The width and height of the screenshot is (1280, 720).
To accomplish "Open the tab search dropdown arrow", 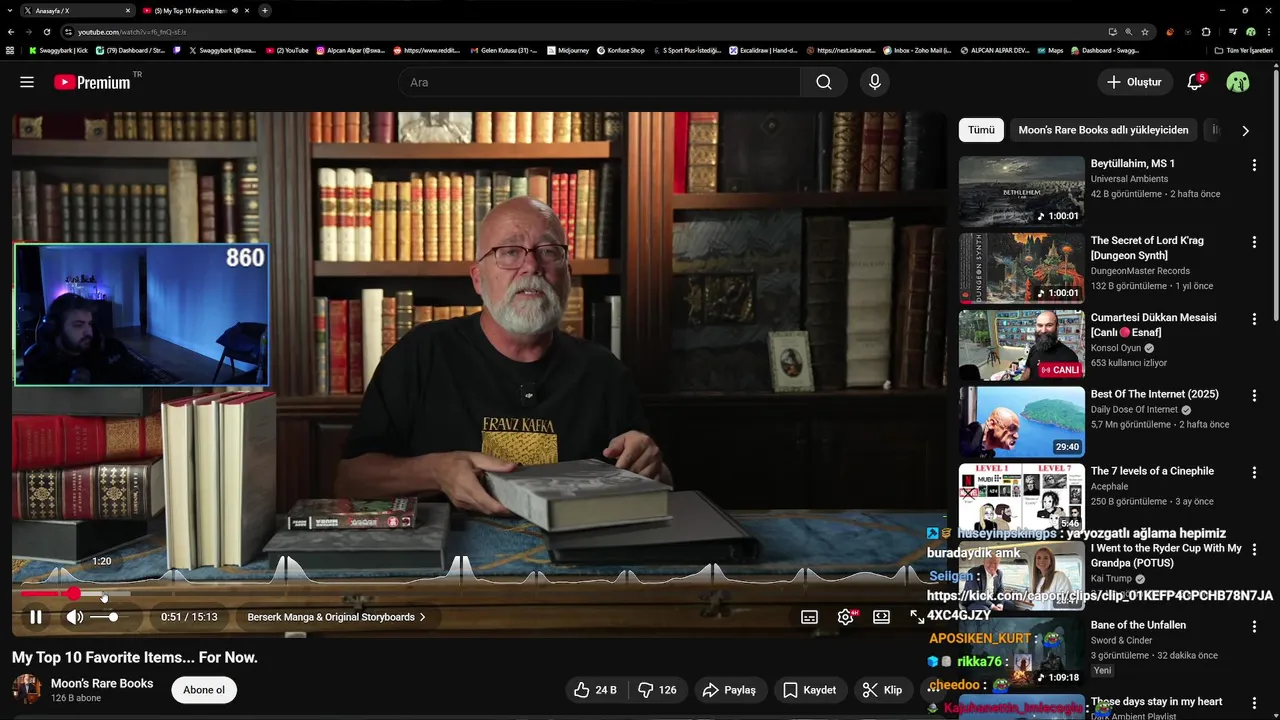I will point(10,10).
